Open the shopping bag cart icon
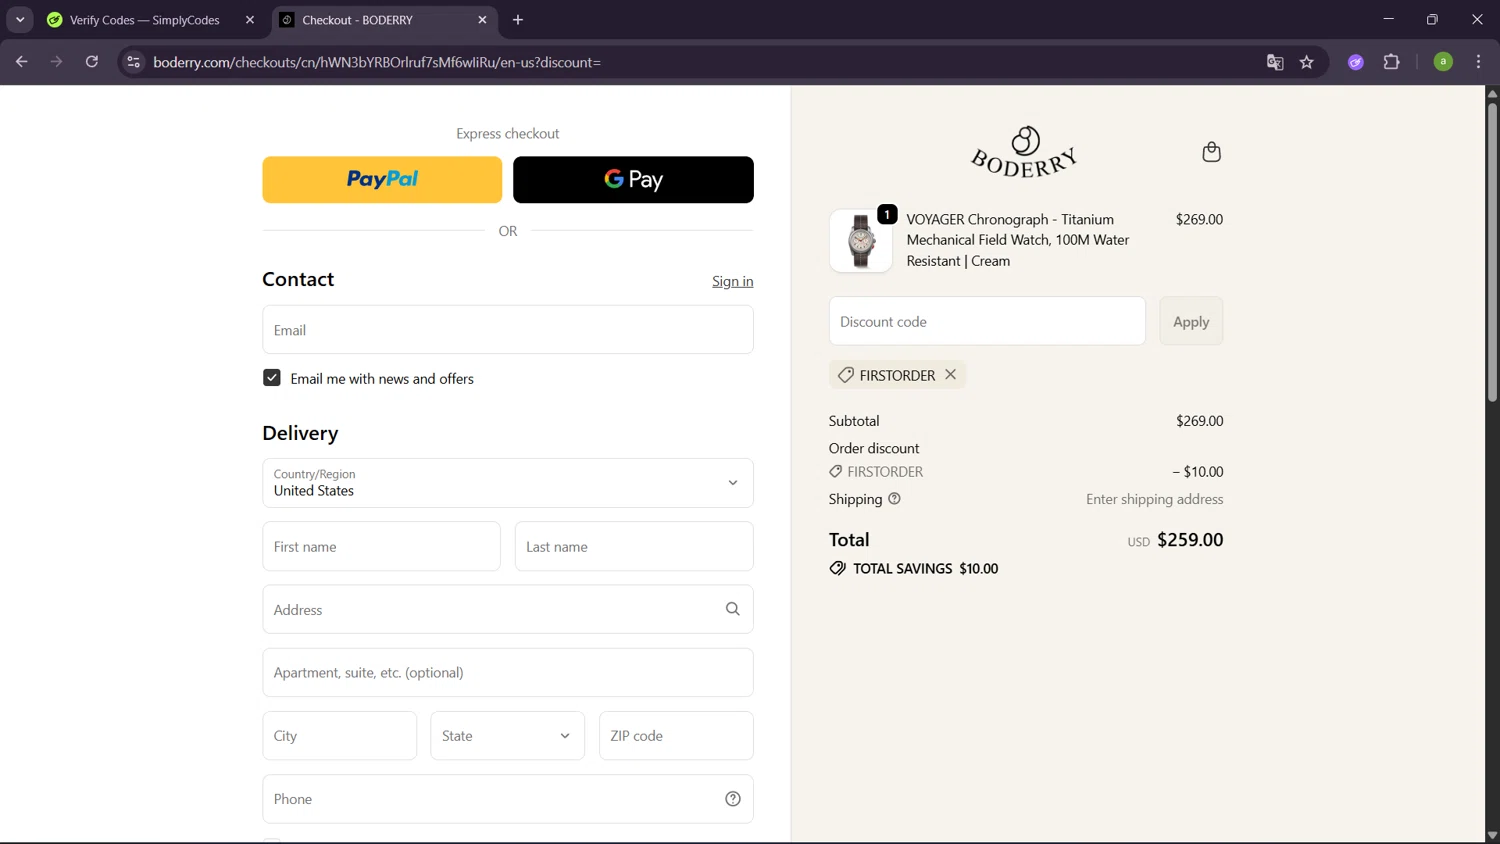Screen dimensions: 1500x844 [x=1211, y=152]
